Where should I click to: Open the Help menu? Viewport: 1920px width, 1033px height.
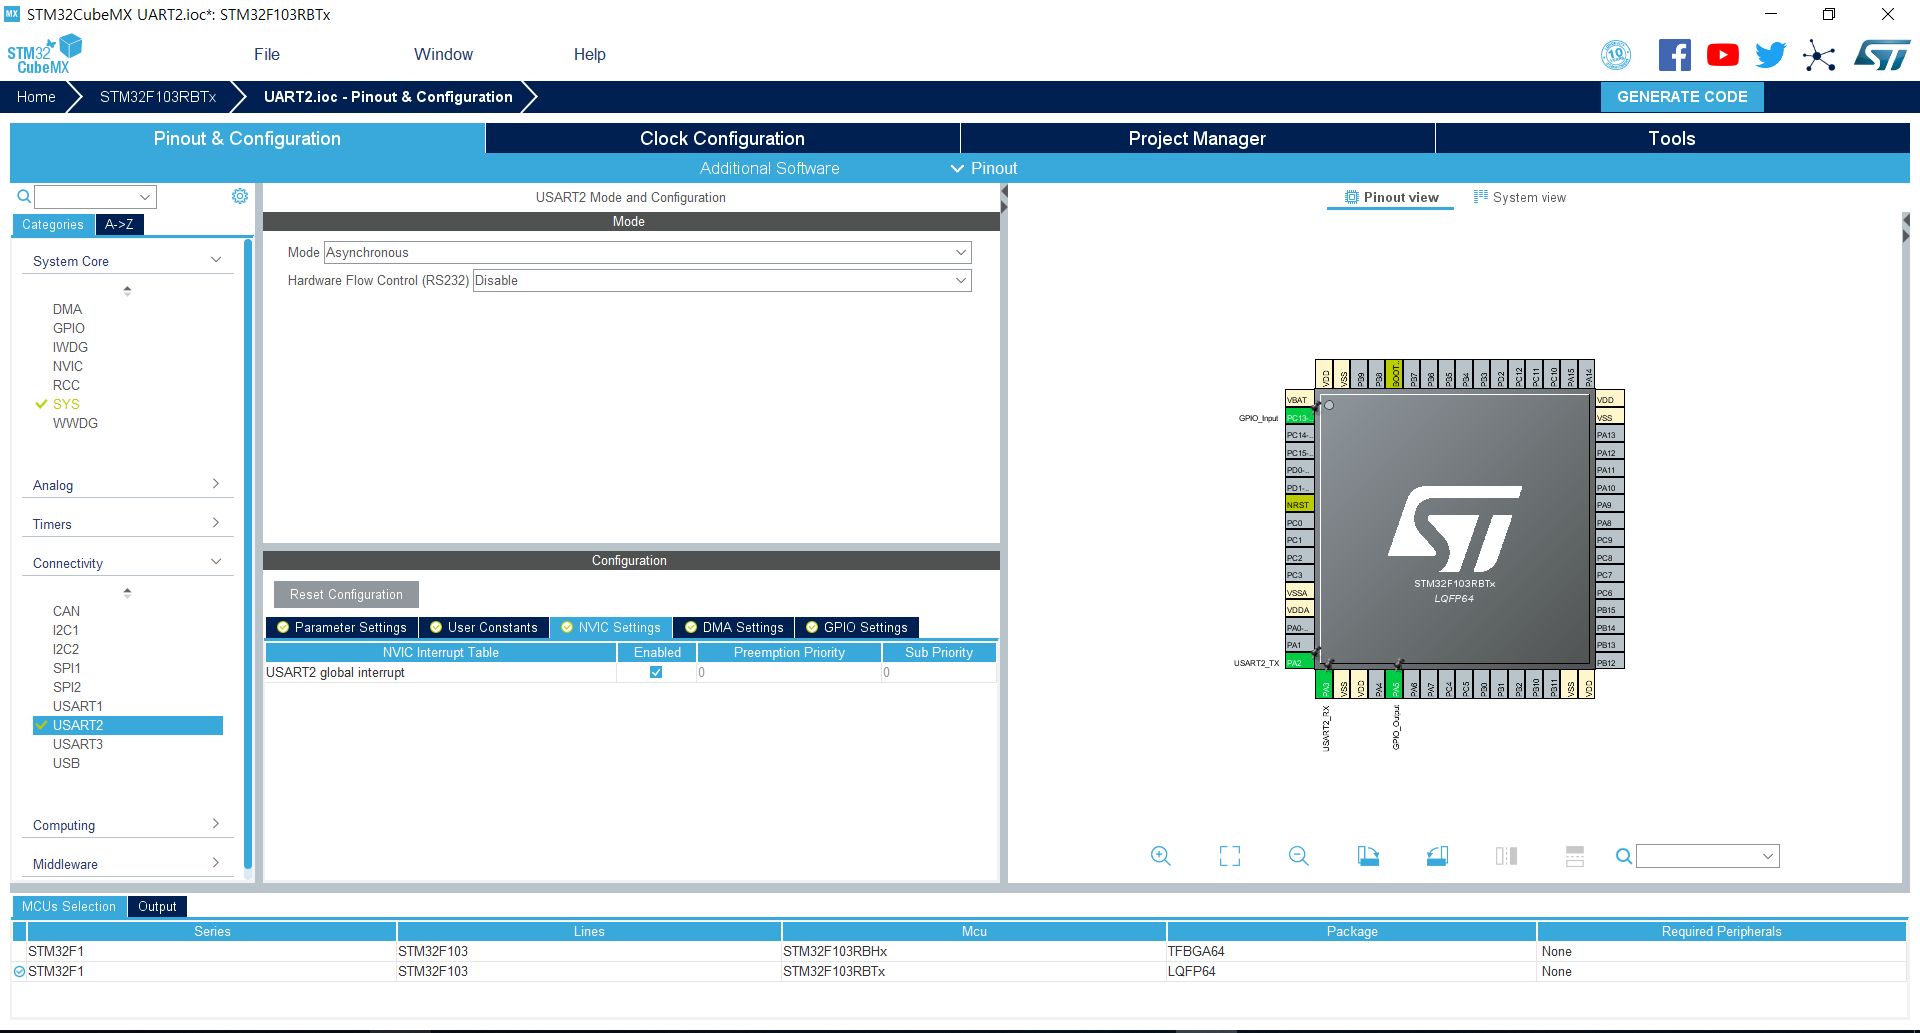[x=589, y=55]
